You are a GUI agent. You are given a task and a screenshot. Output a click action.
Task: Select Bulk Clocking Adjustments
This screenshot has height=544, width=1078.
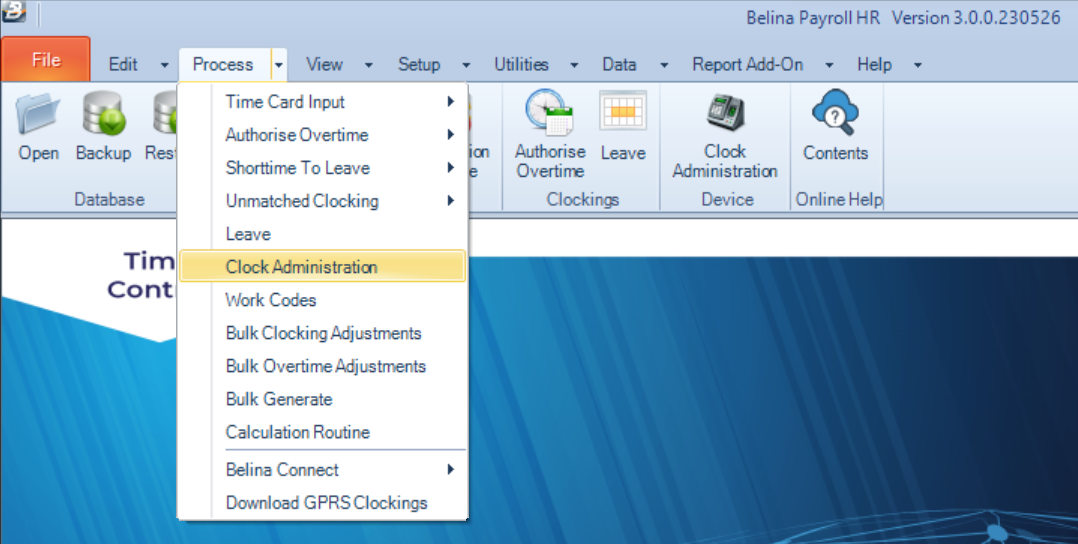(322, 333)
